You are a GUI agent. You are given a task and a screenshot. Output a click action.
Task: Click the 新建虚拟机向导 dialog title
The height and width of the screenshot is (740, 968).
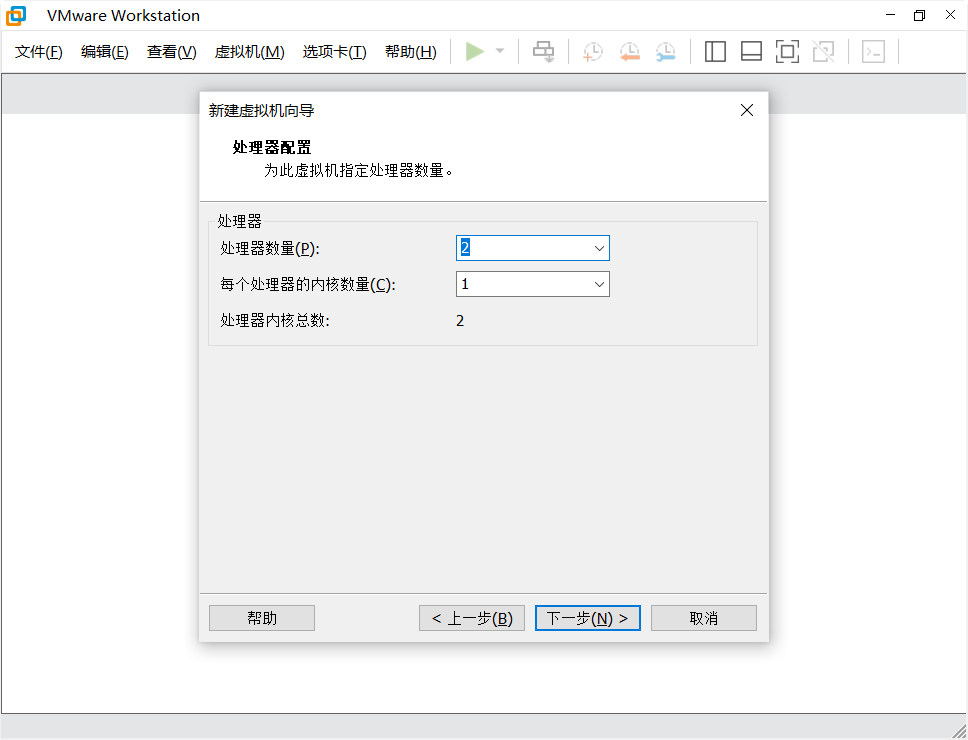262,110
